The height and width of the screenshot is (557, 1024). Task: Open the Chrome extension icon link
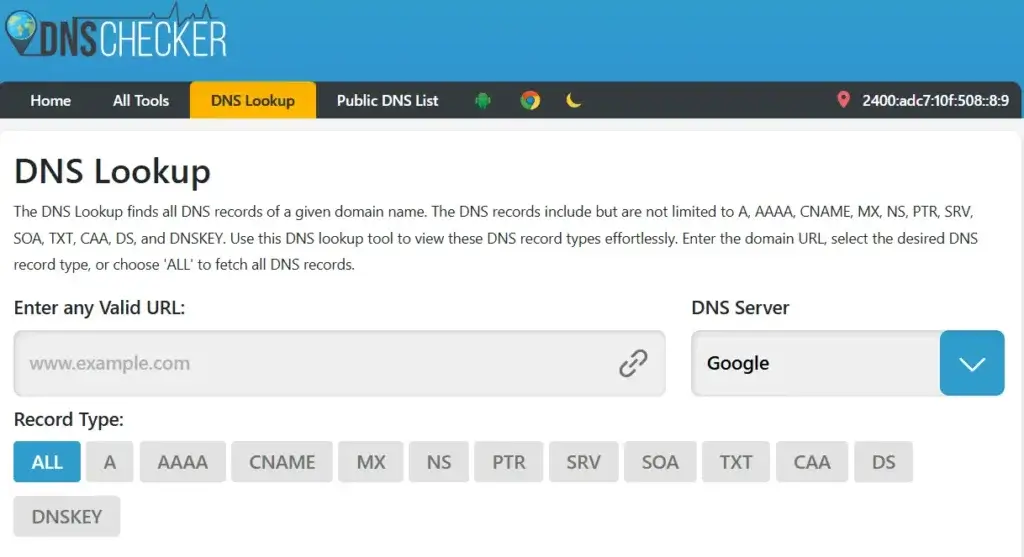[530, 101]
